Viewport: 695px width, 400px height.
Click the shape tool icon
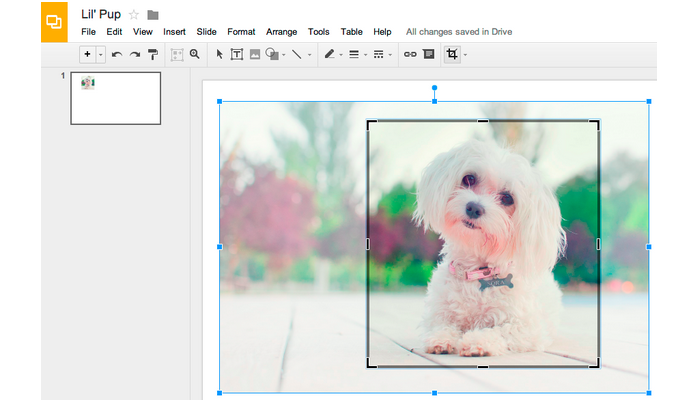click(272, 54)
